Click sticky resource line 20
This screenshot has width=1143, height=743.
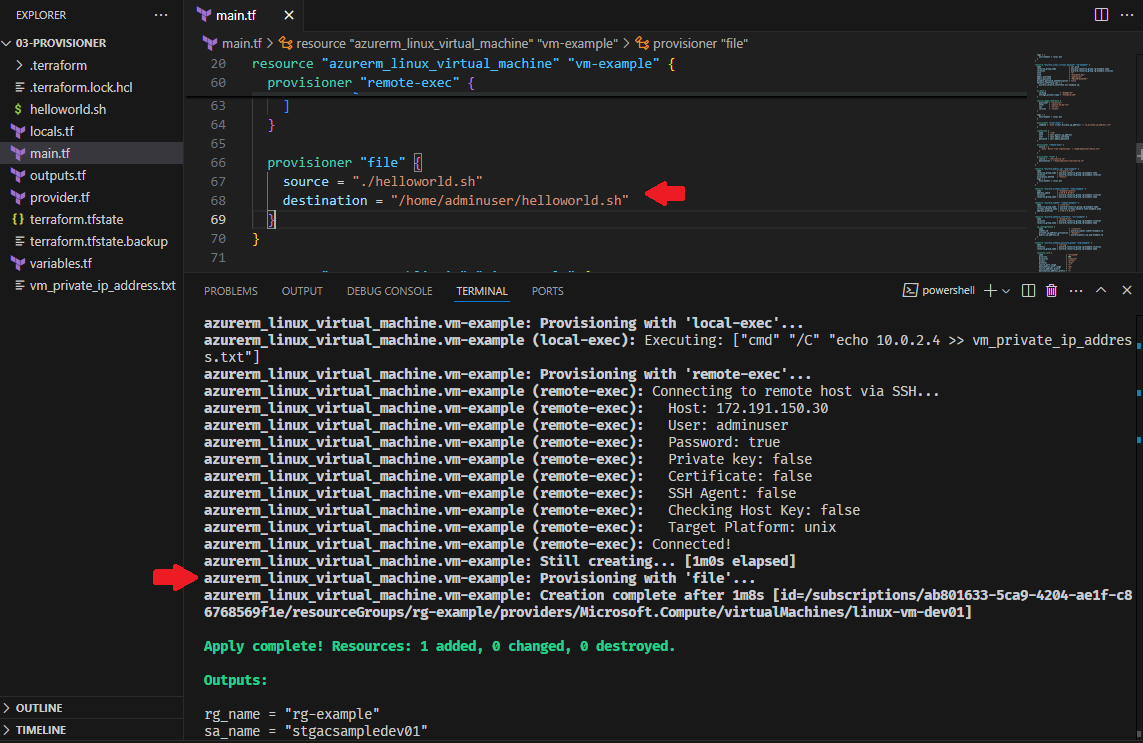464,63
